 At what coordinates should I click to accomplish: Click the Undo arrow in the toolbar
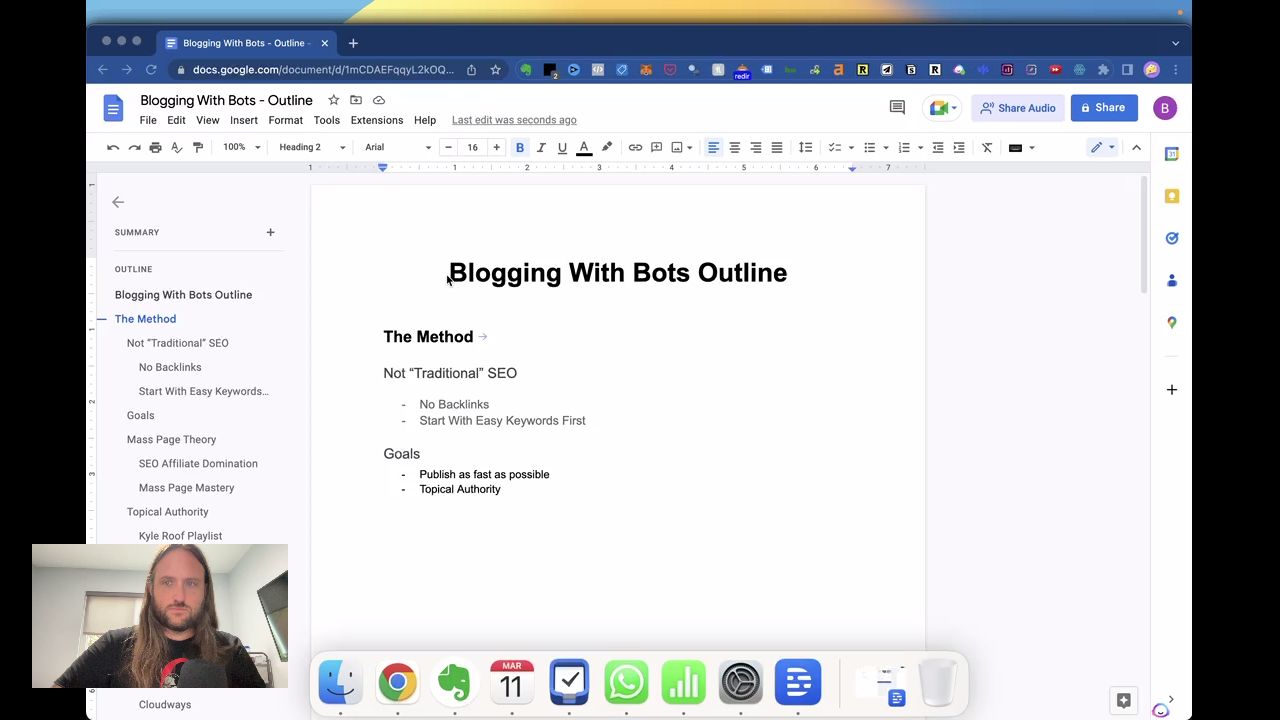coord(113,148)
